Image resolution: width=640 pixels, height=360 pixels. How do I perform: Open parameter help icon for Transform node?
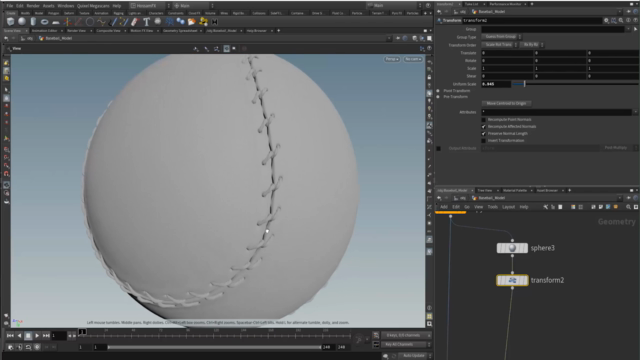coord(635,20)
